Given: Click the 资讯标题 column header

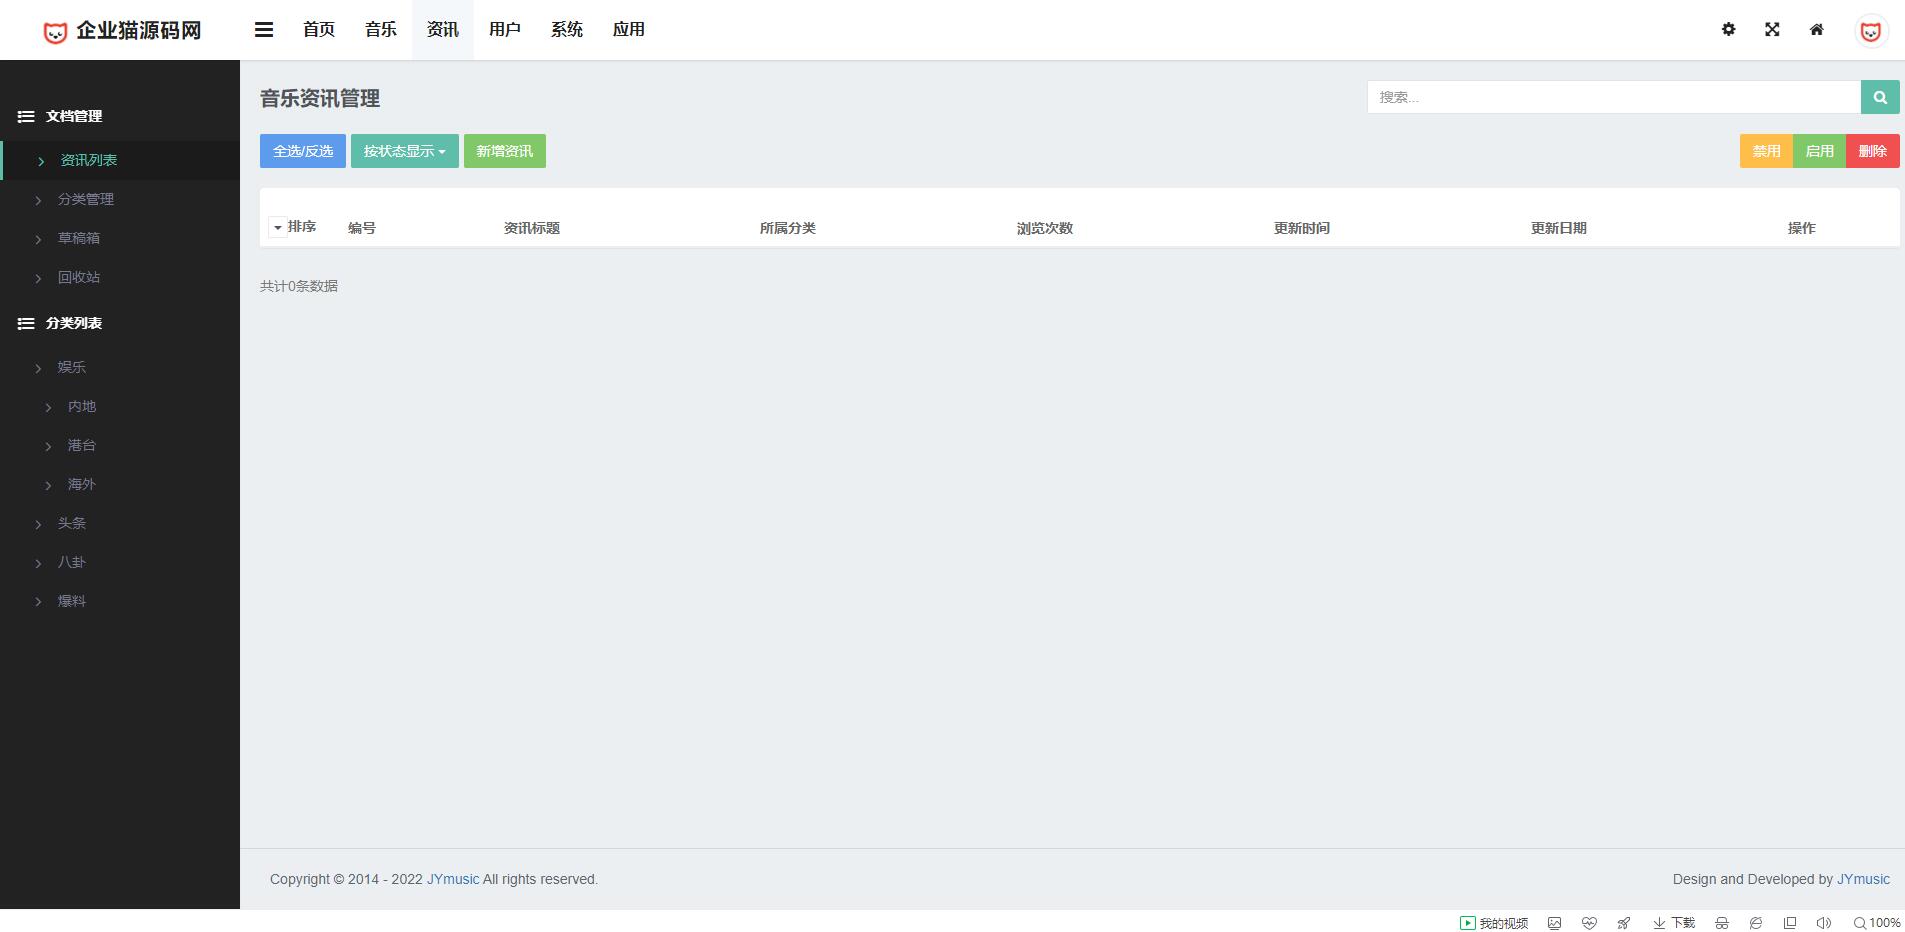Looking at the screenshot, I should tap(532, 228).
